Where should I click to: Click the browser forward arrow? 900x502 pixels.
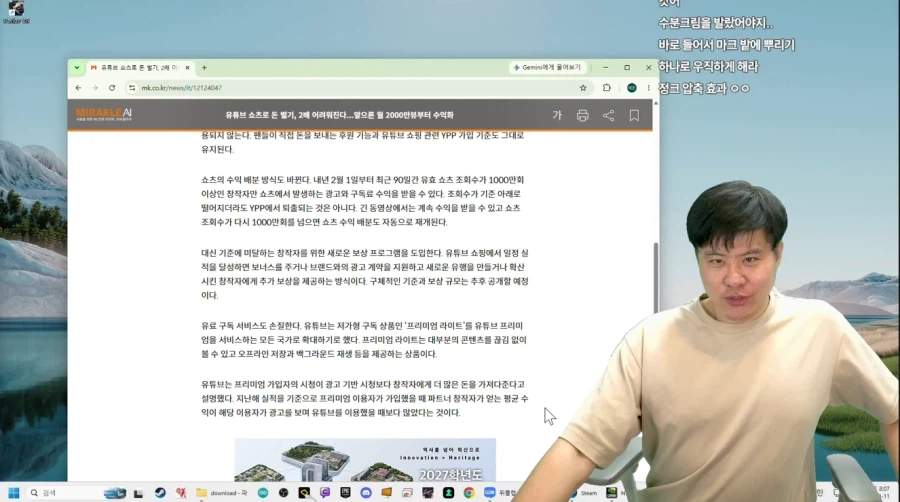[x=95, y=88]
